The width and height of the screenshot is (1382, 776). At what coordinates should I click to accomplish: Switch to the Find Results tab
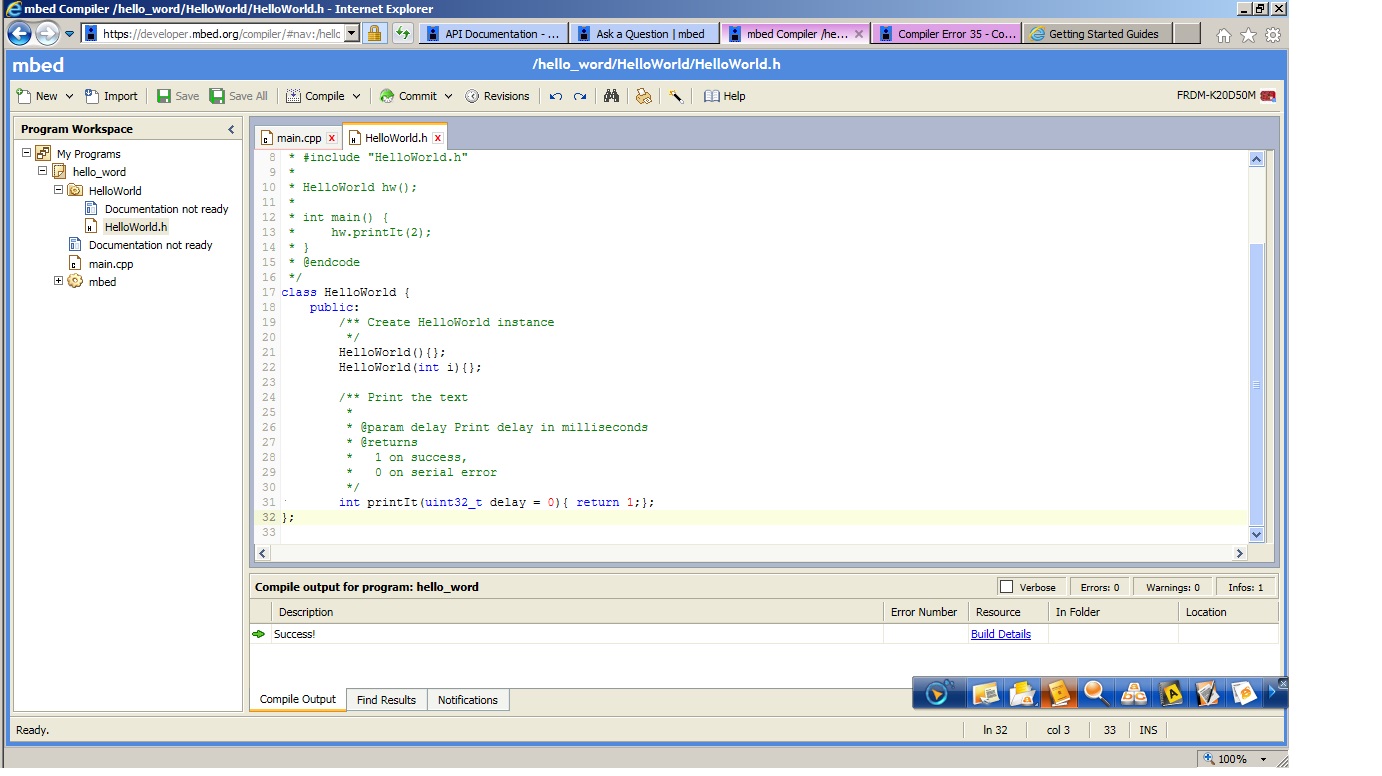[x=386, y=700]
